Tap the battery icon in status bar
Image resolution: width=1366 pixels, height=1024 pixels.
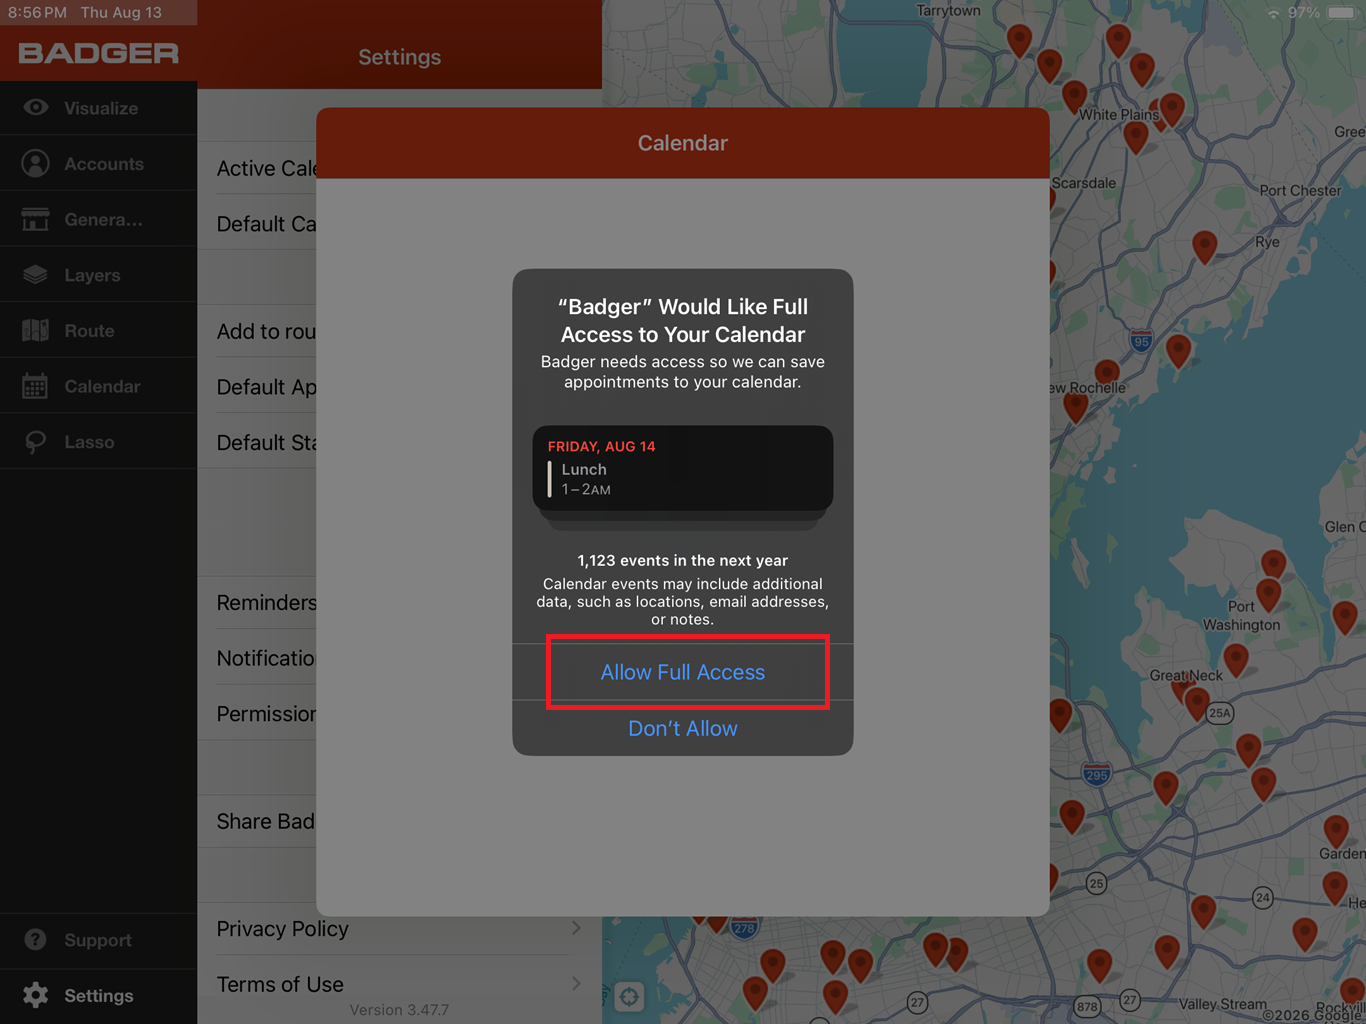[1341, 13]
